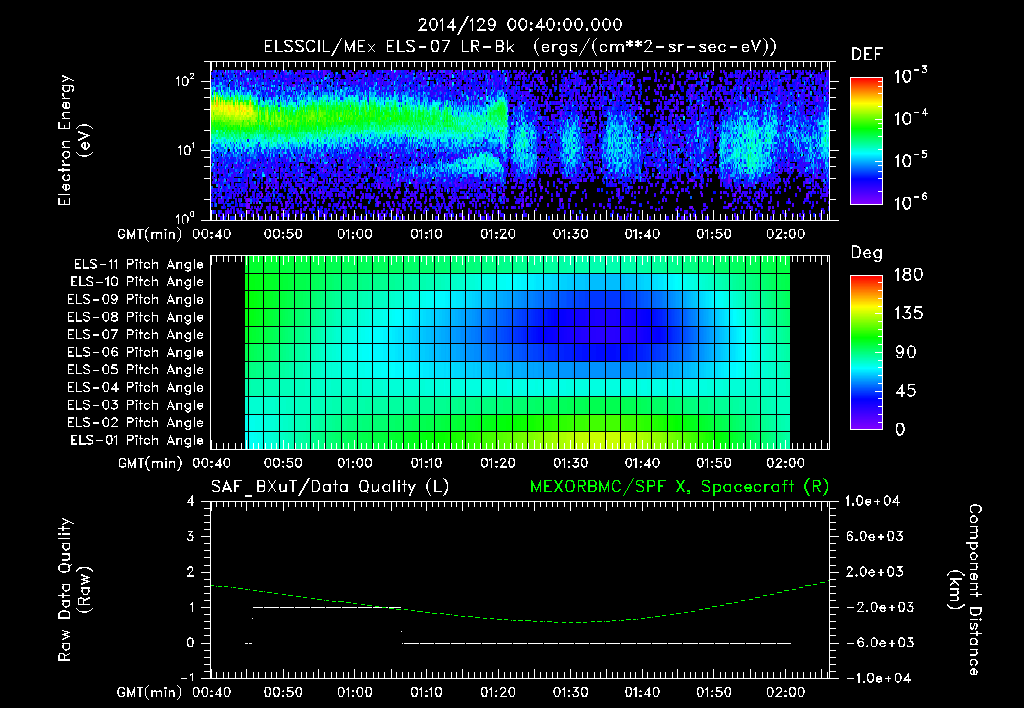Click the Deg color bar label
This screenshot has height=708, width=1024.
(x=867, y=253)
